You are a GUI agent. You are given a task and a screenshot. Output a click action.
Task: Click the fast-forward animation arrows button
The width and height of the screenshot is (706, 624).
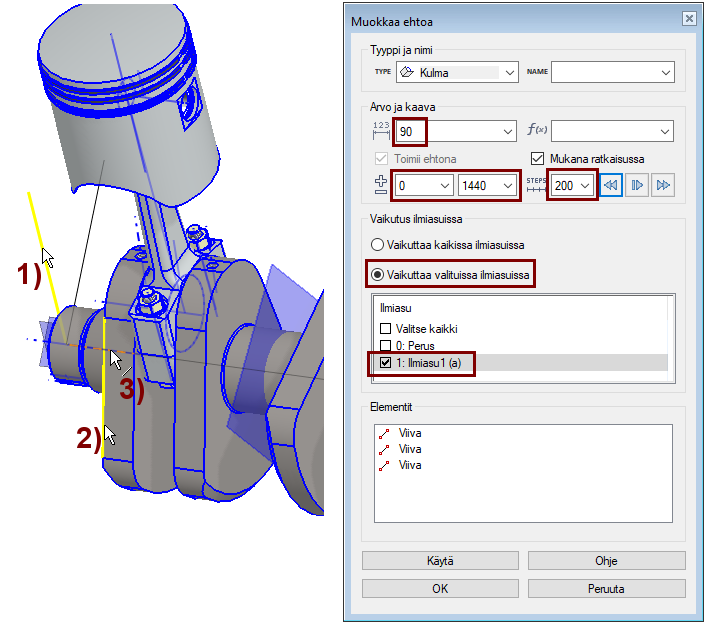tap(662, 185)
